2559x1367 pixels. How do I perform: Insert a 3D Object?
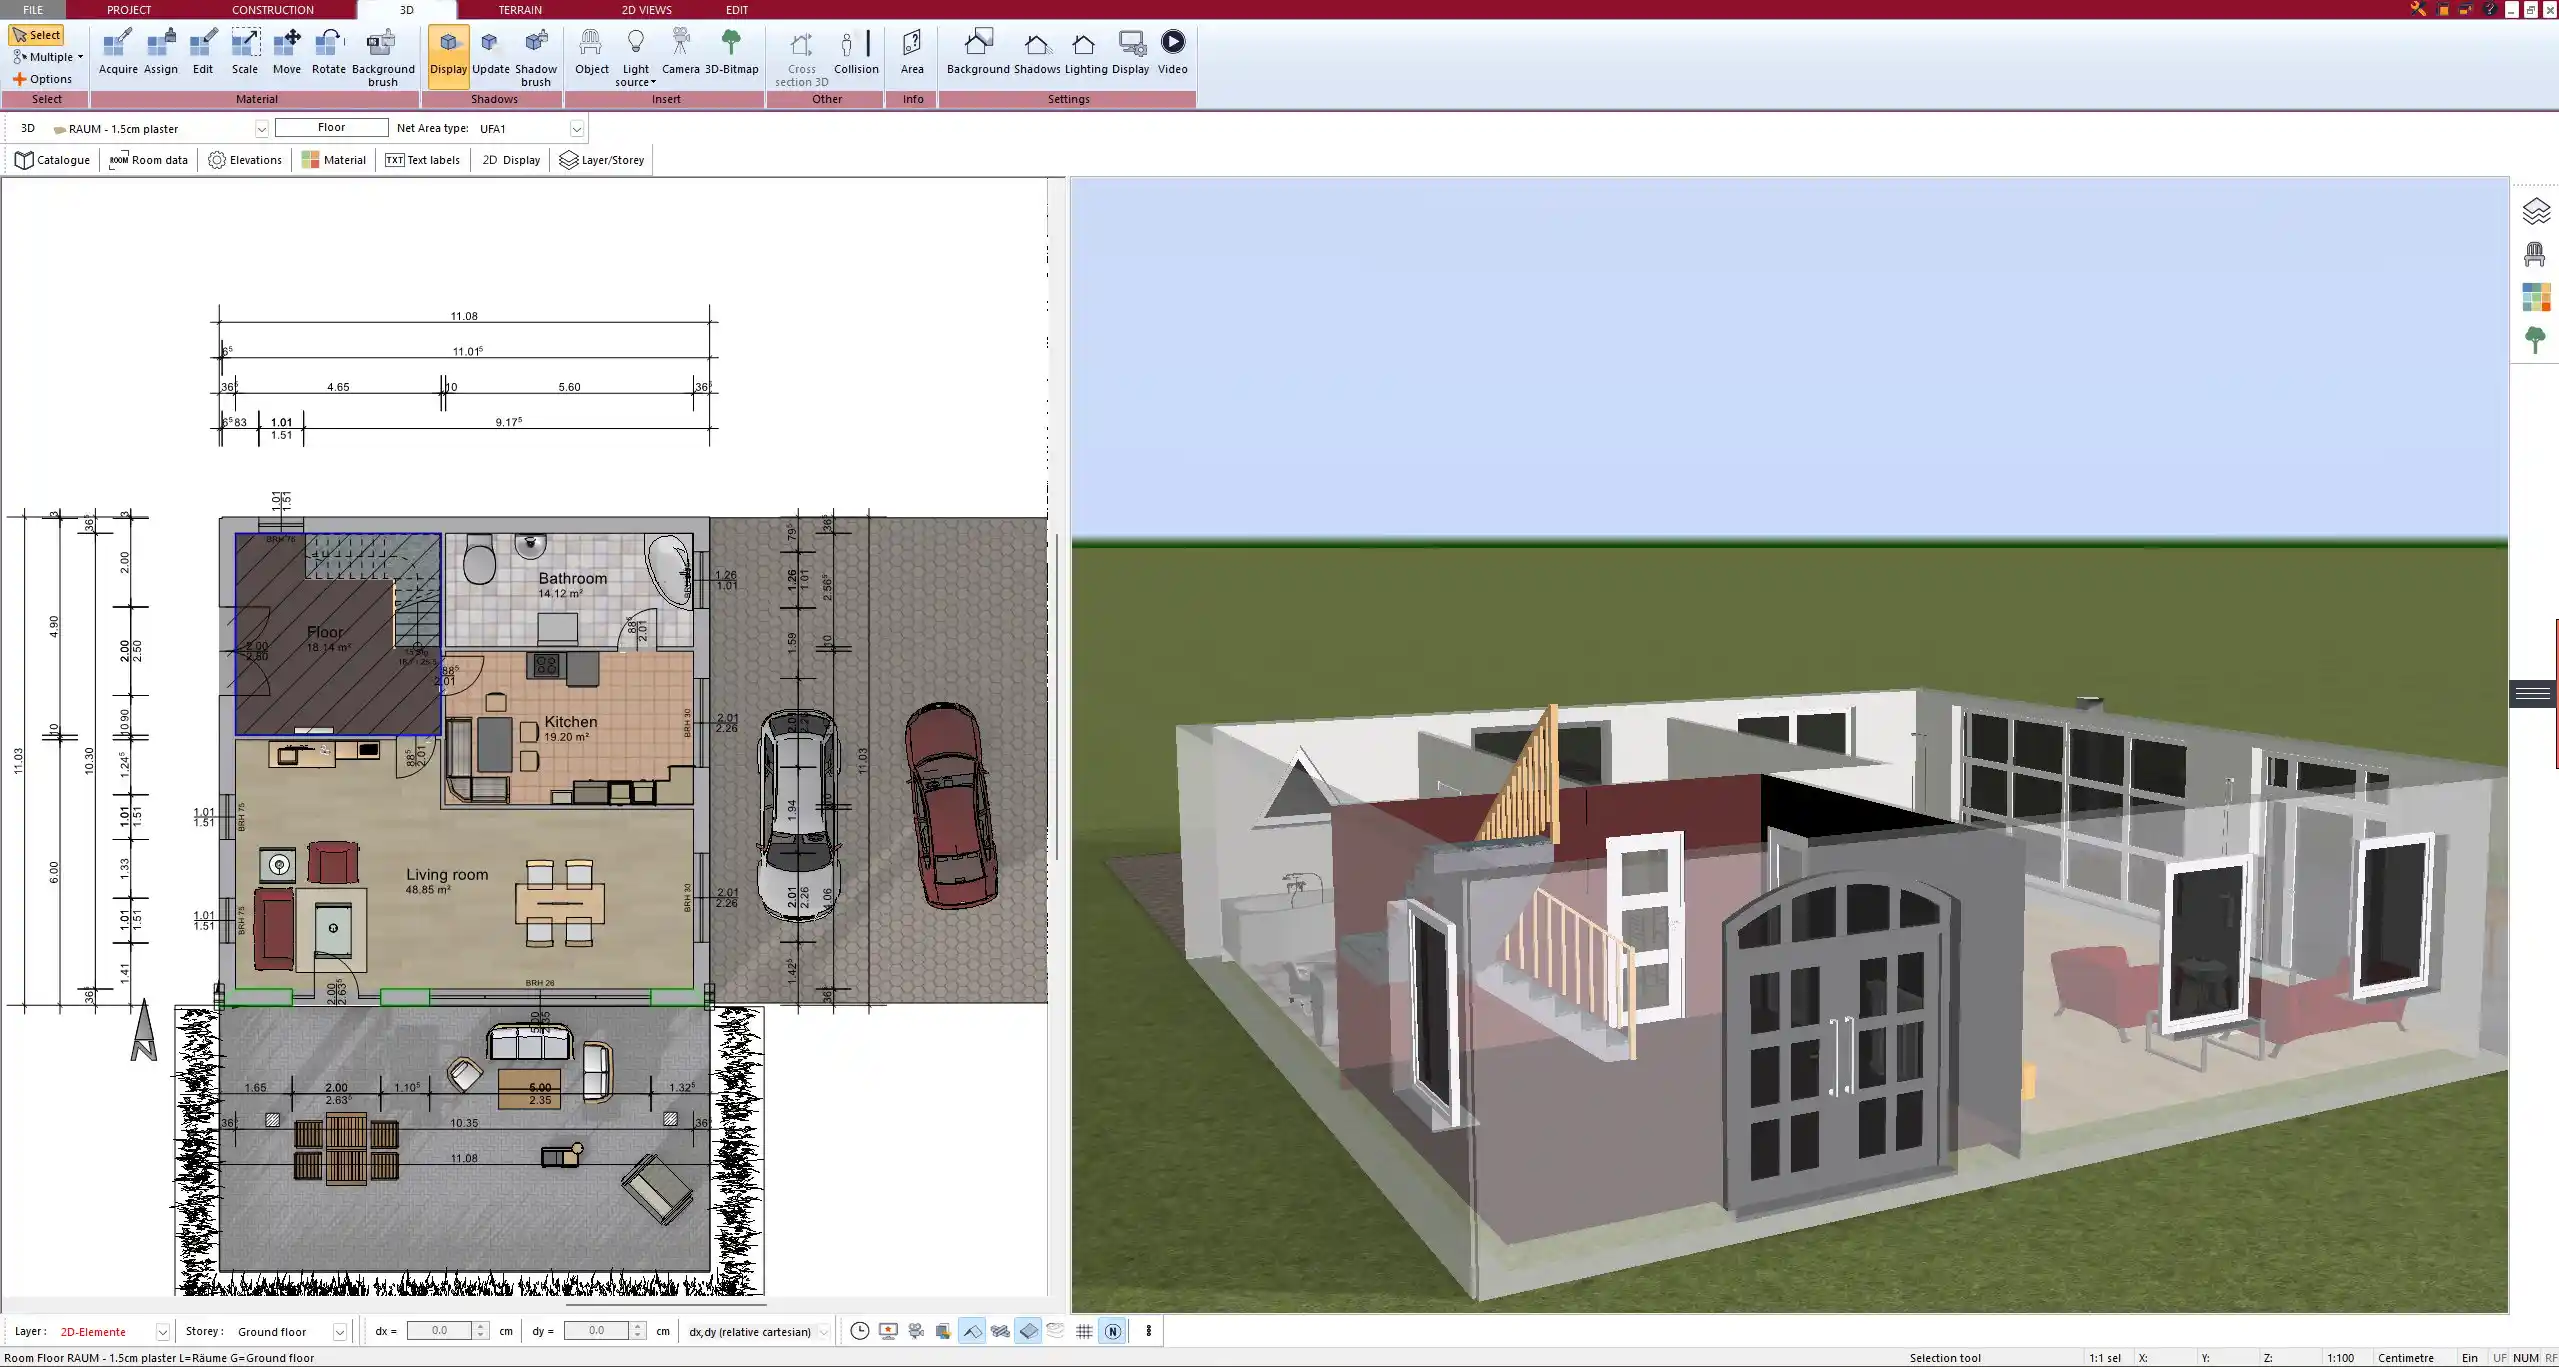tap(591, 52)
